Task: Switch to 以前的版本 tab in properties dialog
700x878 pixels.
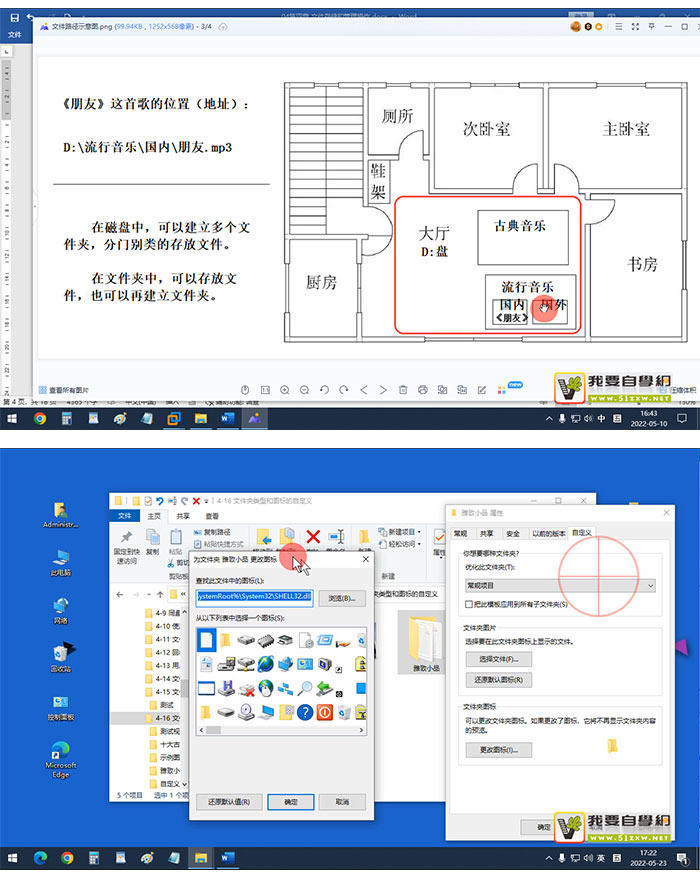Action: pyautogui.click(x=548, y=534)
